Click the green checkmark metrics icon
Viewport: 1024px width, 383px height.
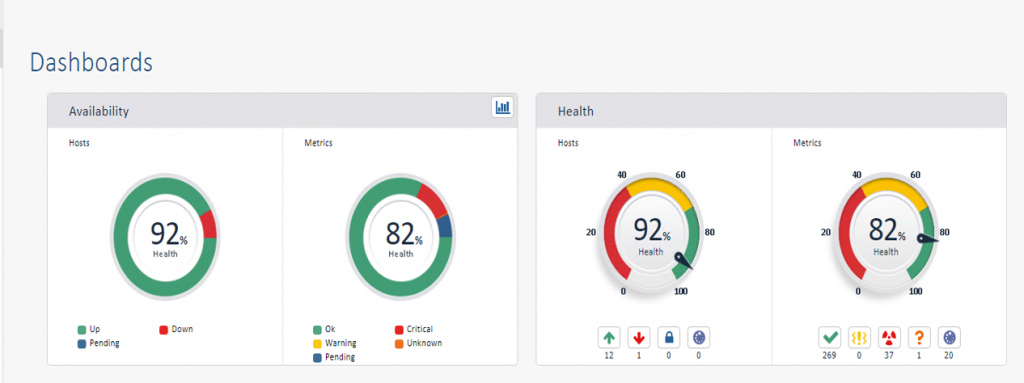pos(829,338)
